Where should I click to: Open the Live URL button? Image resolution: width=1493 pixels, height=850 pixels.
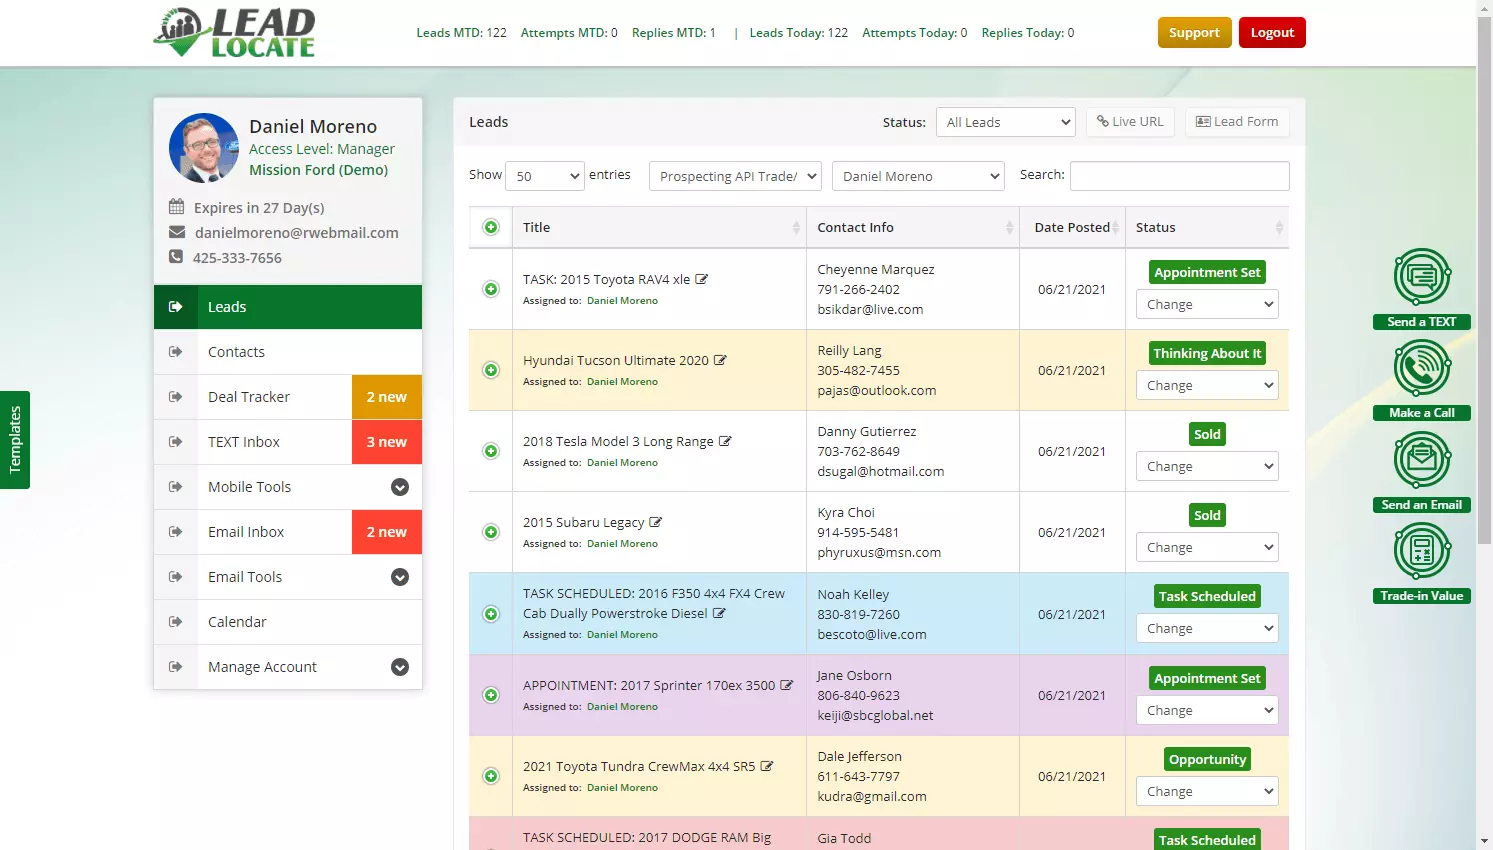[x=1130, y=122]
